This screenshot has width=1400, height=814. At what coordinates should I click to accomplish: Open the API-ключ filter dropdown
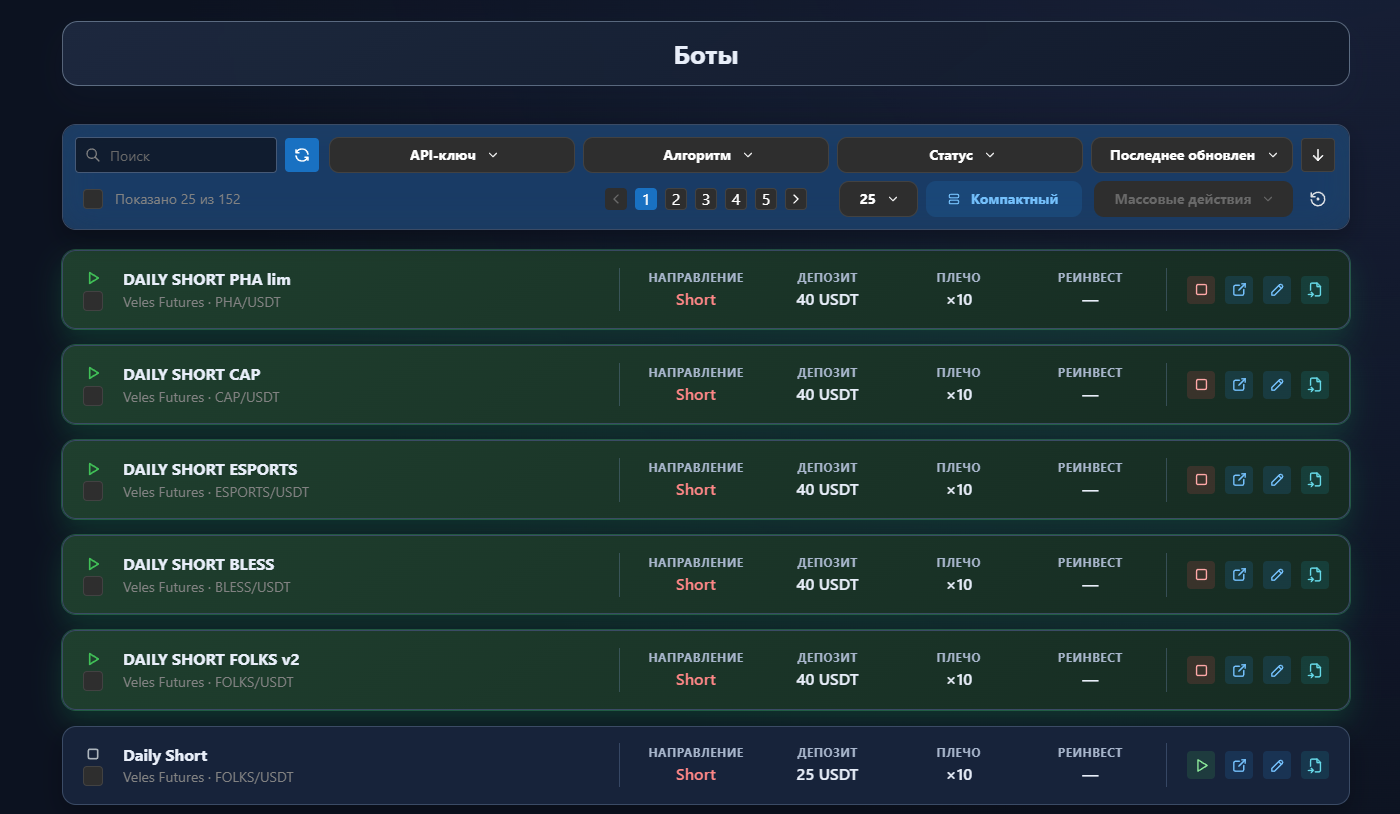[452, 155]
